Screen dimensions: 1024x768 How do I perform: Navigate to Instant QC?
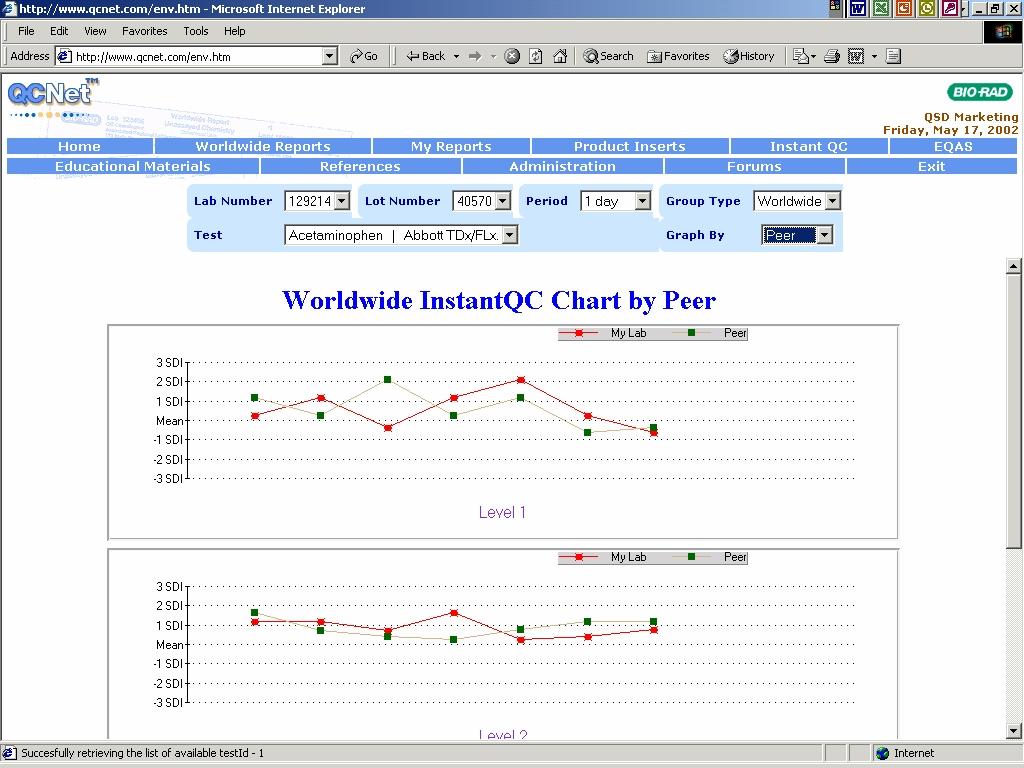click(x=808, y=146)
